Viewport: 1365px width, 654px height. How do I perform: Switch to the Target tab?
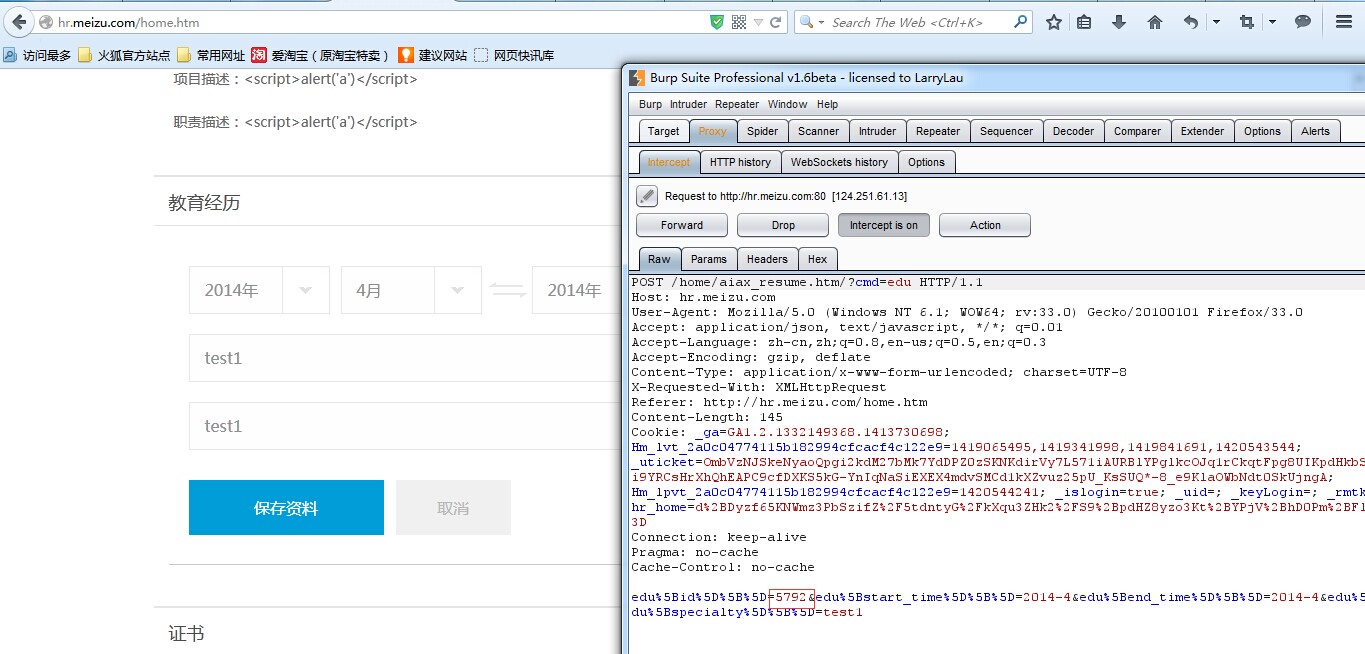(x=663, y=131)
